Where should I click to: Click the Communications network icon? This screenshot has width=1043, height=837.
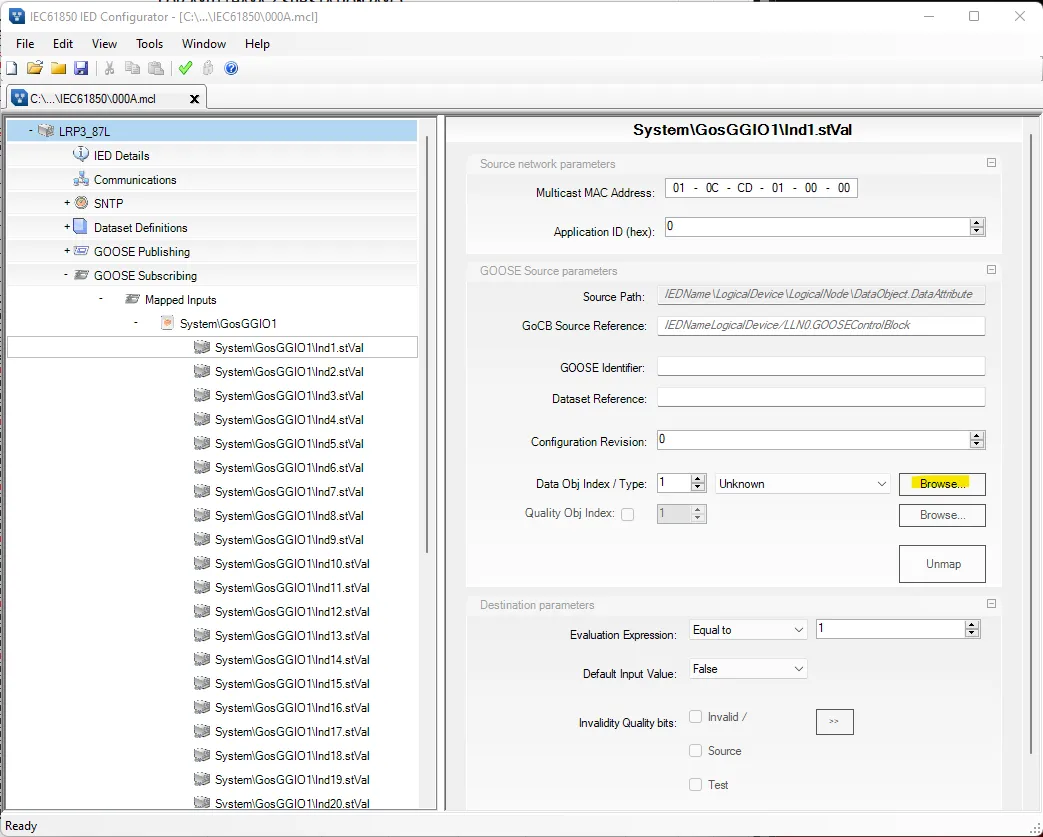tap(81, 179)
